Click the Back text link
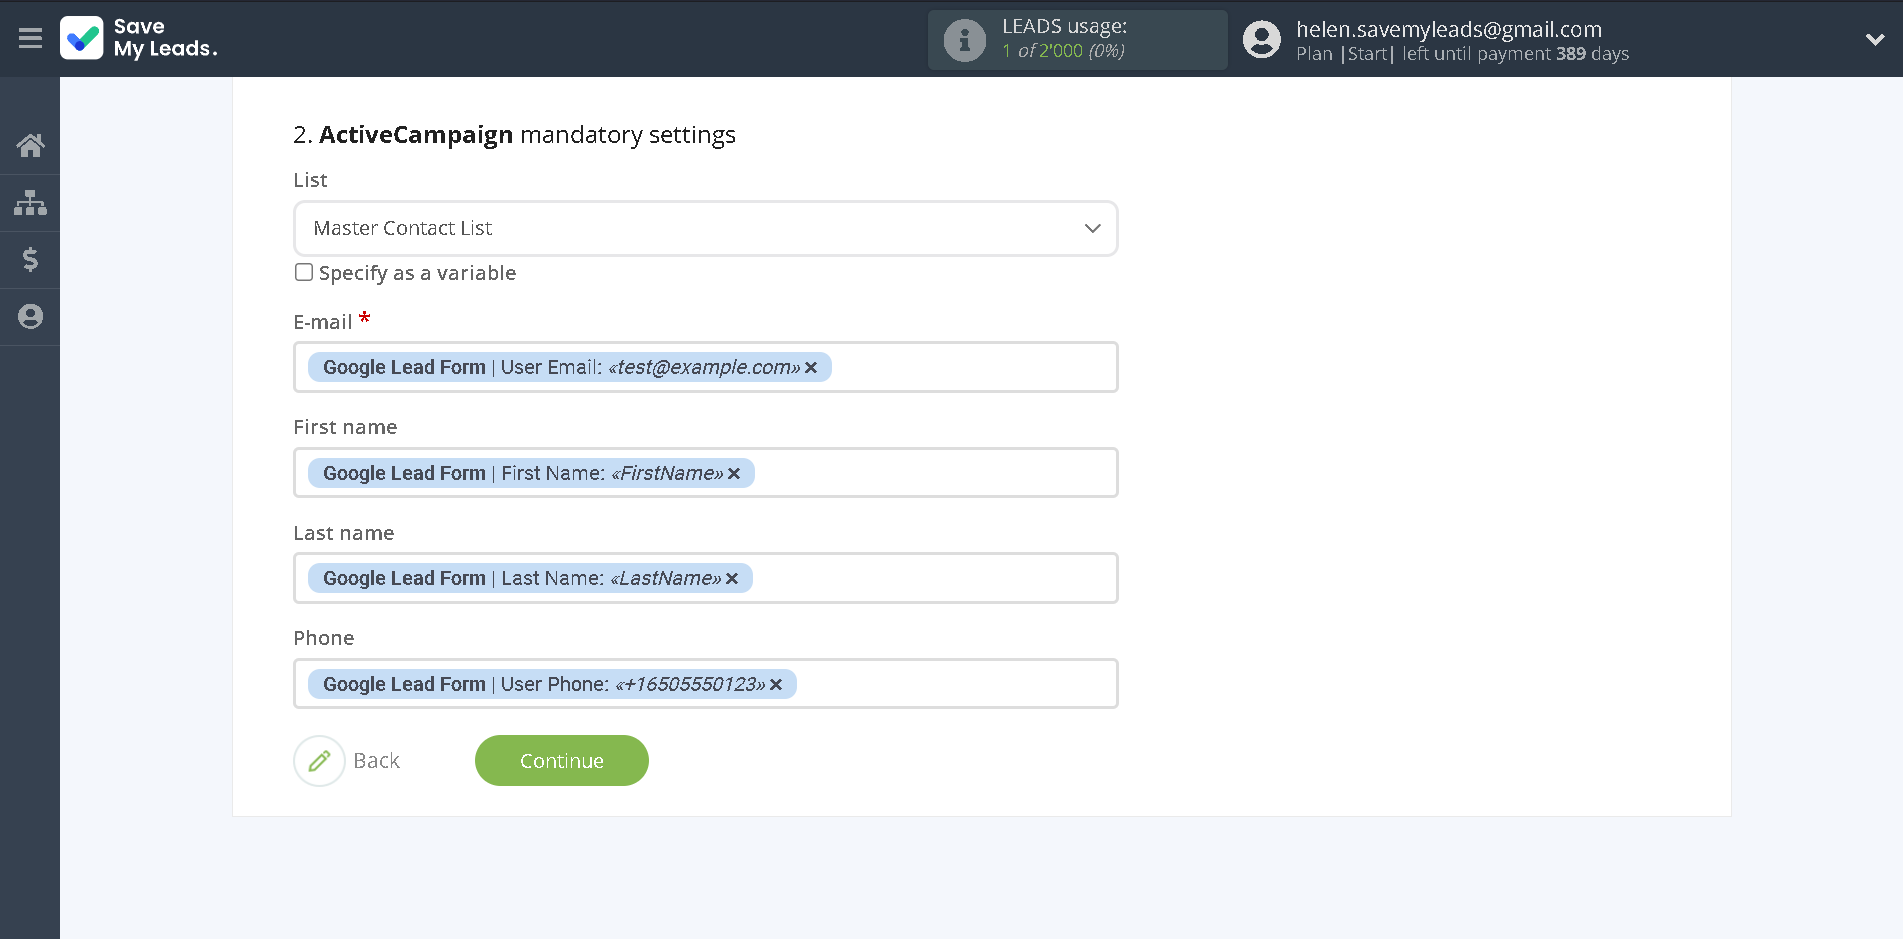1903x939 pixels. 376,761
